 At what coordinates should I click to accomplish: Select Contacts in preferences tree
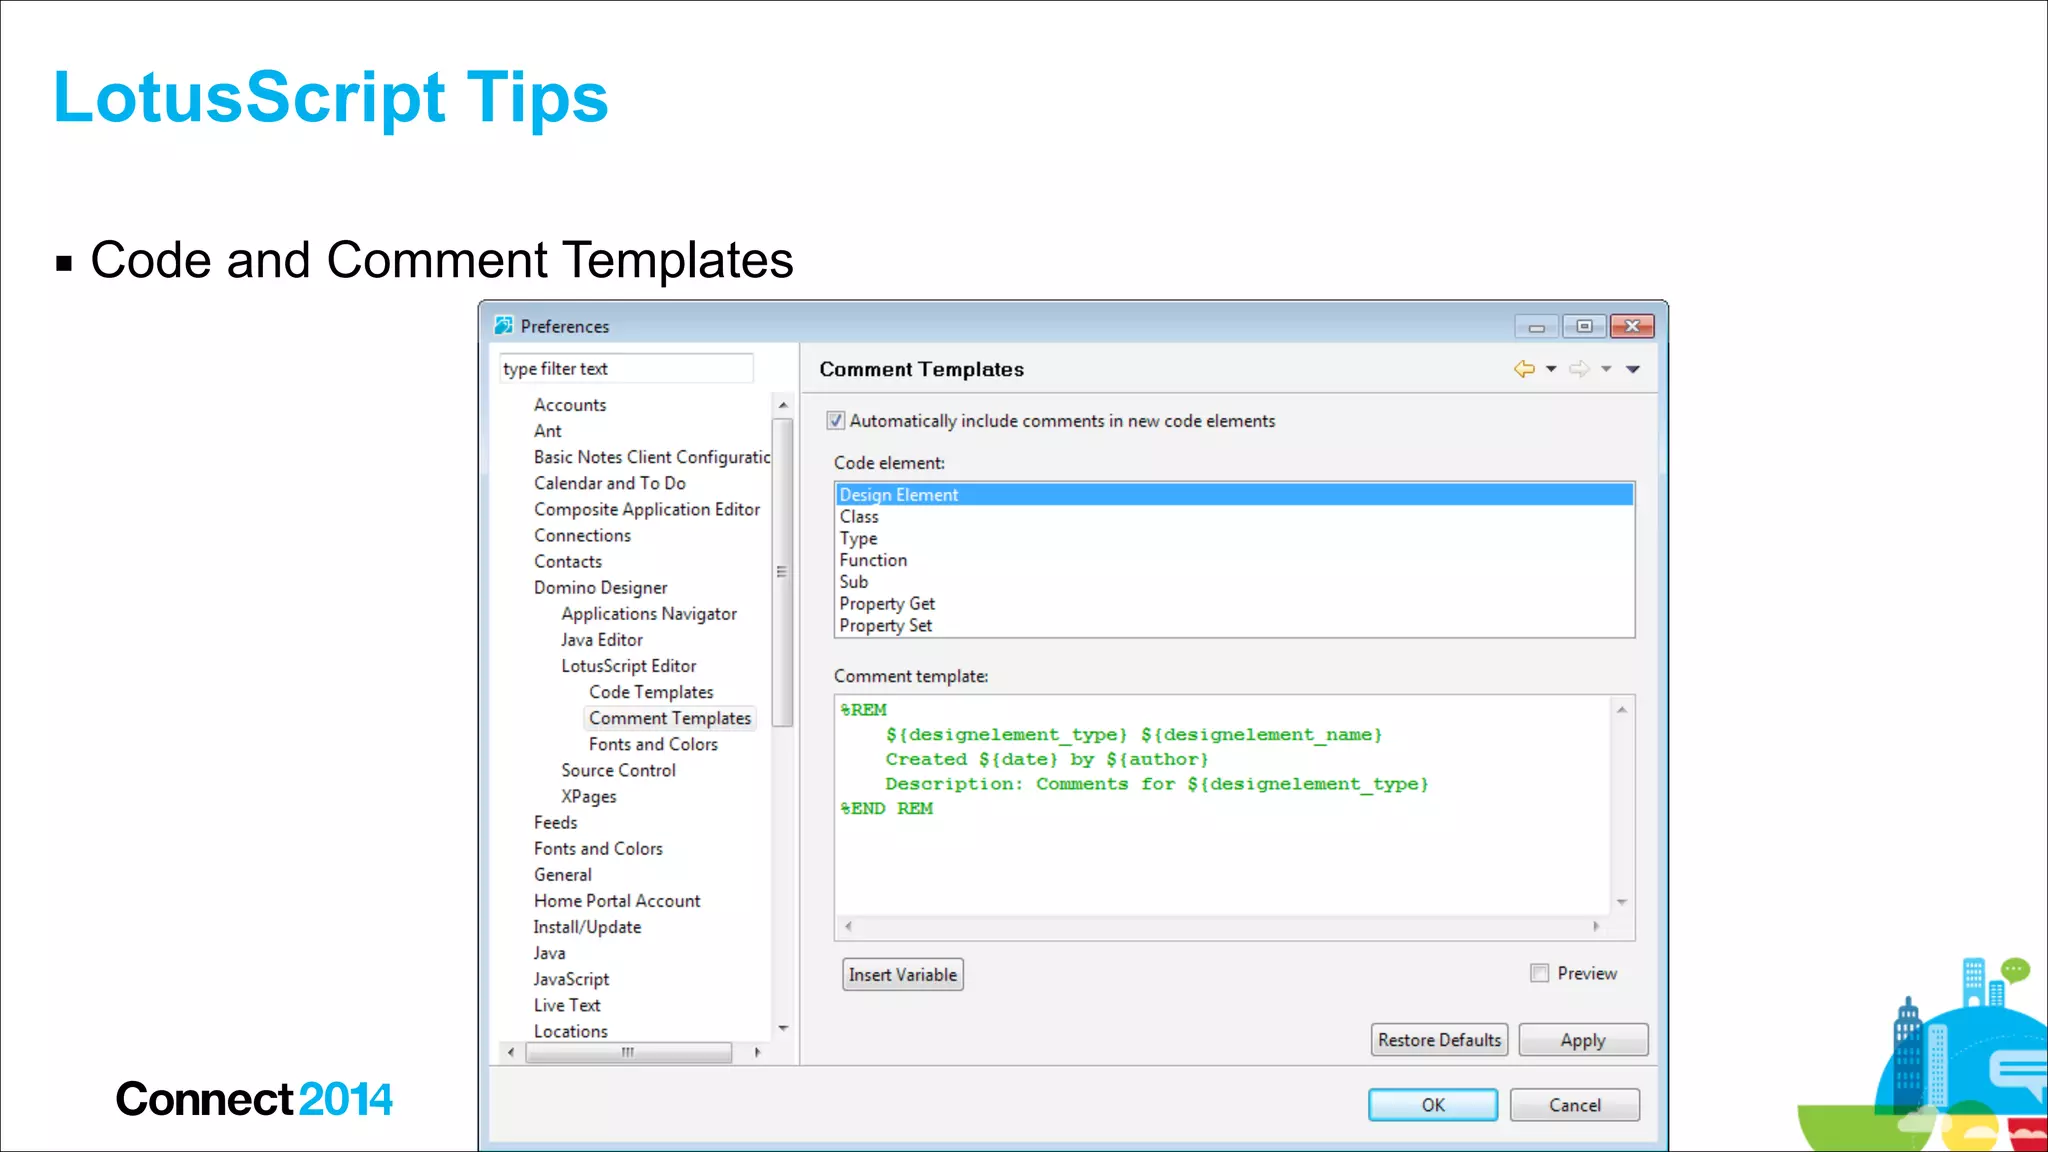pos(568,562)
